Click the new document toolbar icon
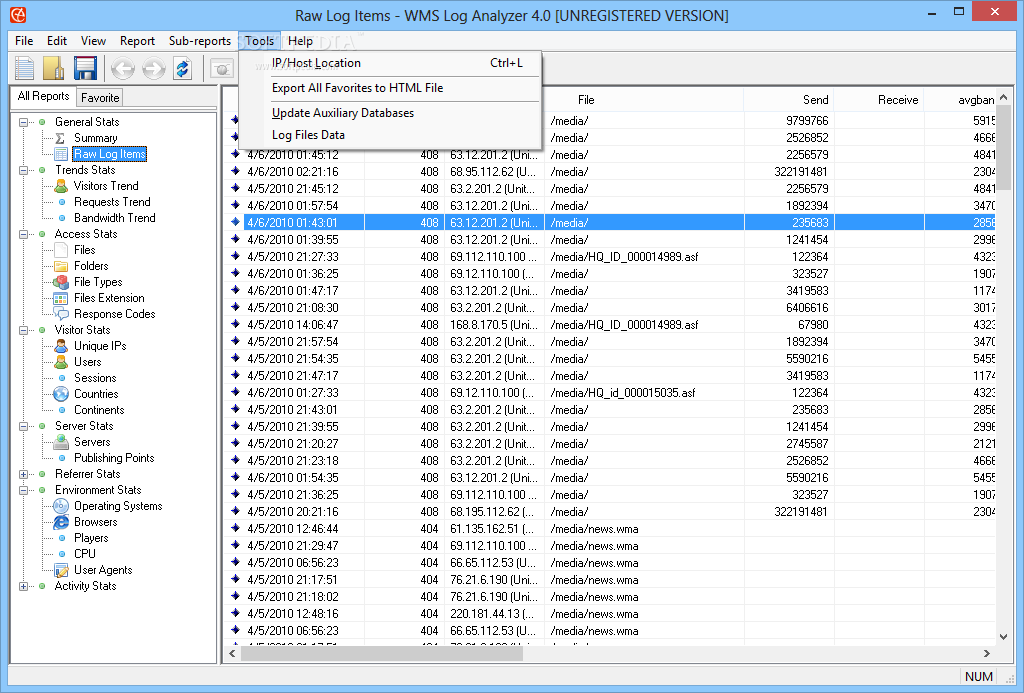Viewport: 1024px width, 693px height. point(25,68)
